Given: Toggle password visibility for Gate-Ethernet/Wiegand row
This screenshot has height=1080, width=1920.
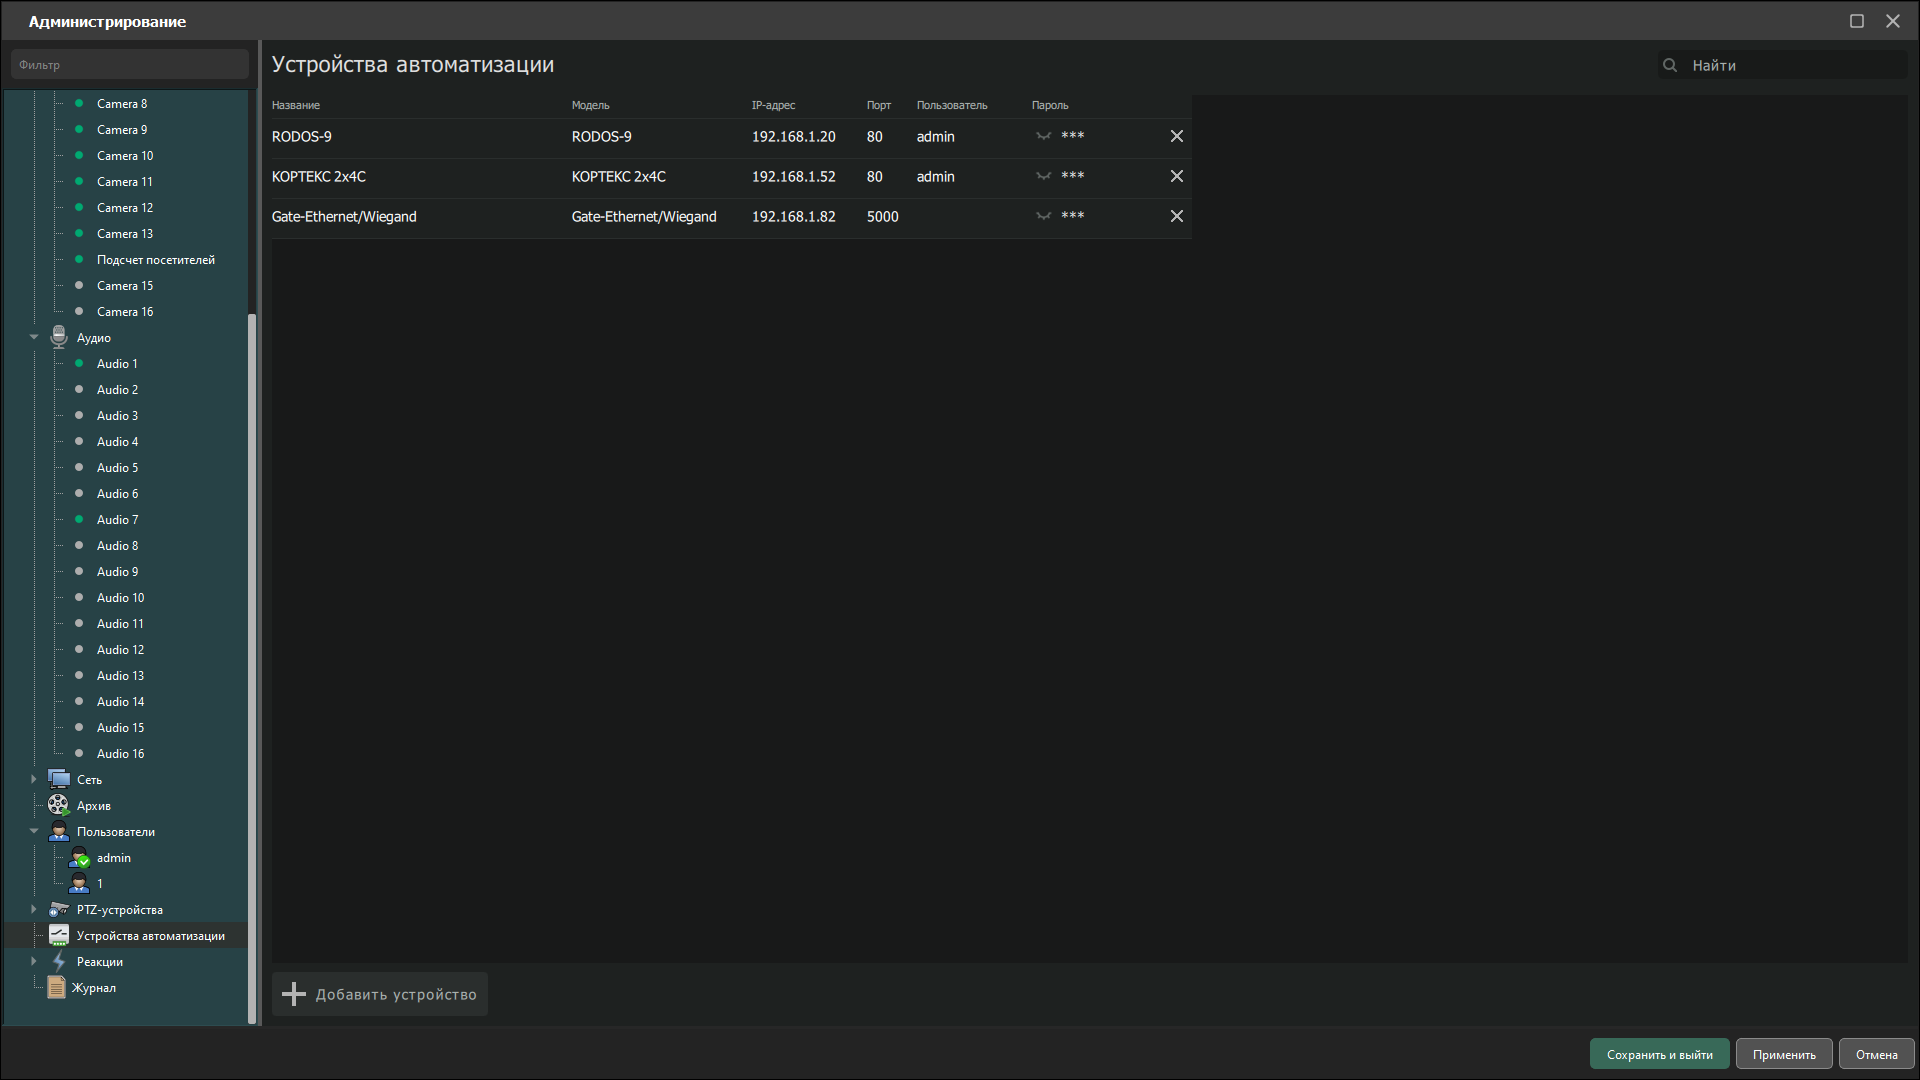Looking at the screenshot, I should click(1043, 216).
